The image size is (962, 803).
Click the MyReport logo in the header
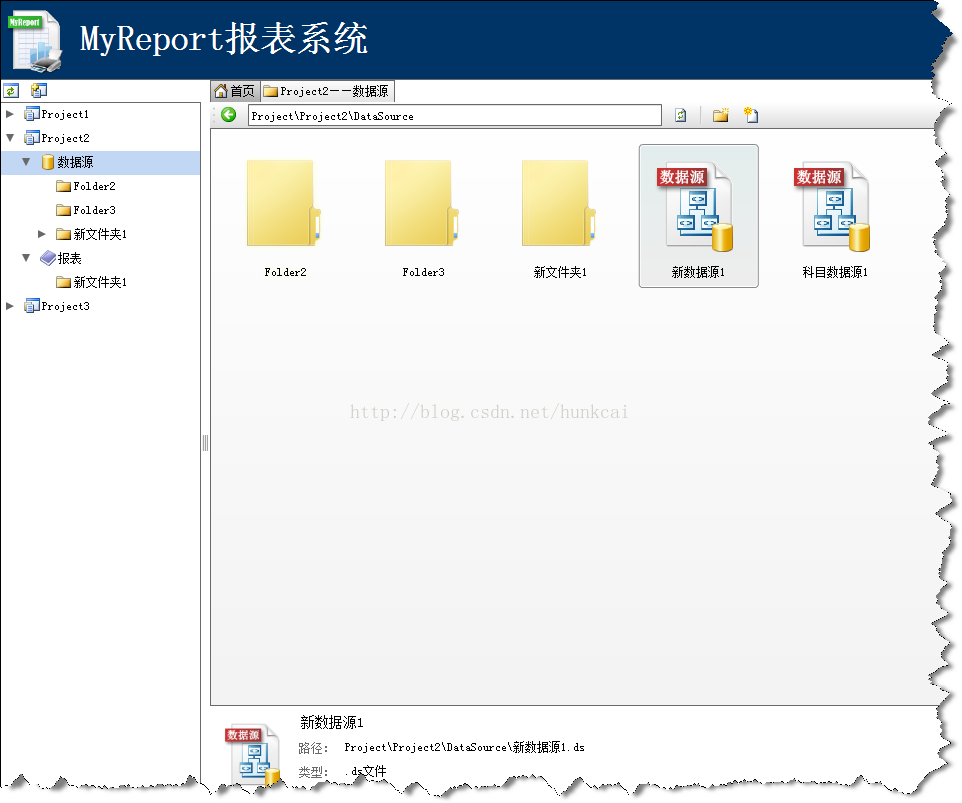click(x=34, y=41)
